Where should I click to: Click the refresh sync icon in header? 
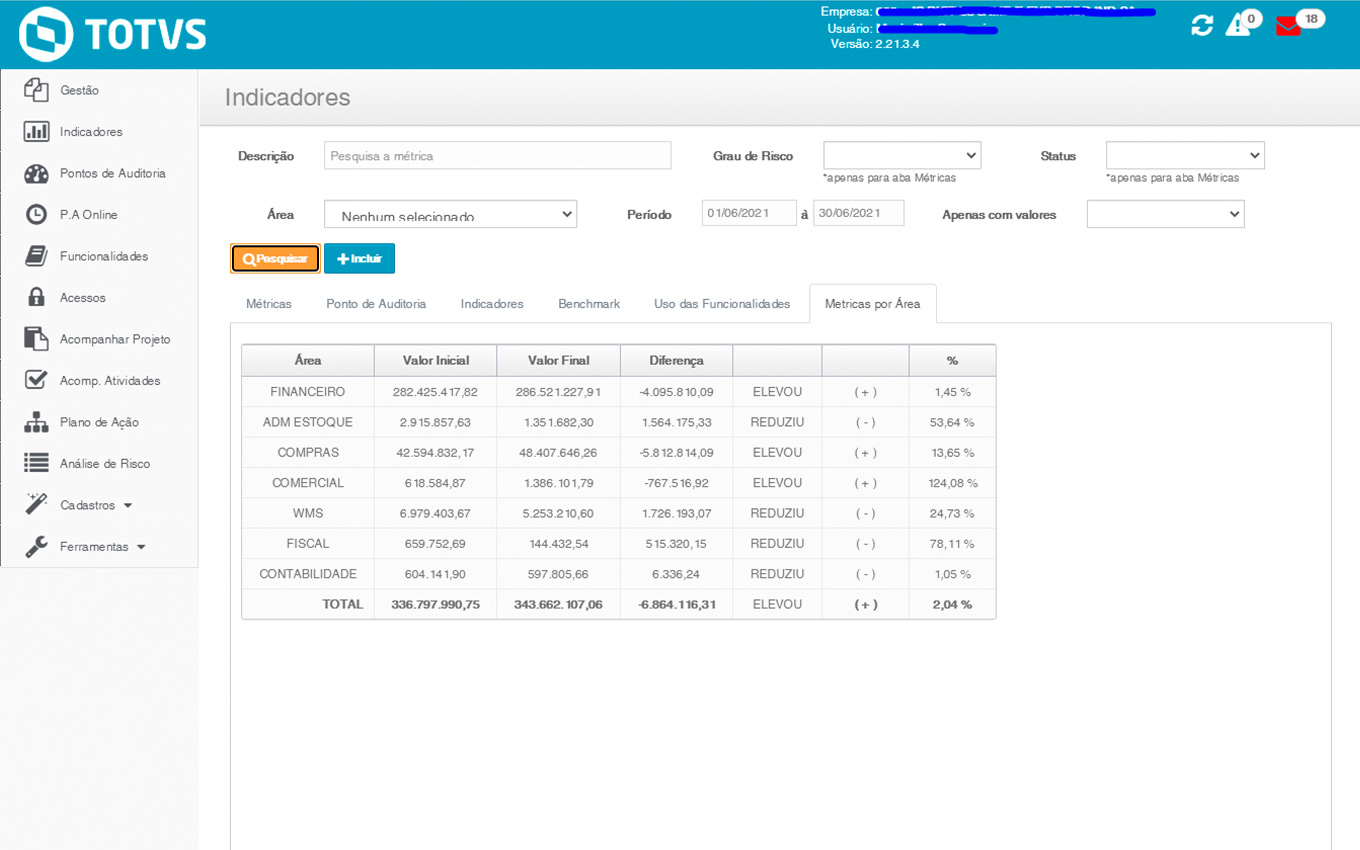pyautogui.click(x=1202, y=26)
